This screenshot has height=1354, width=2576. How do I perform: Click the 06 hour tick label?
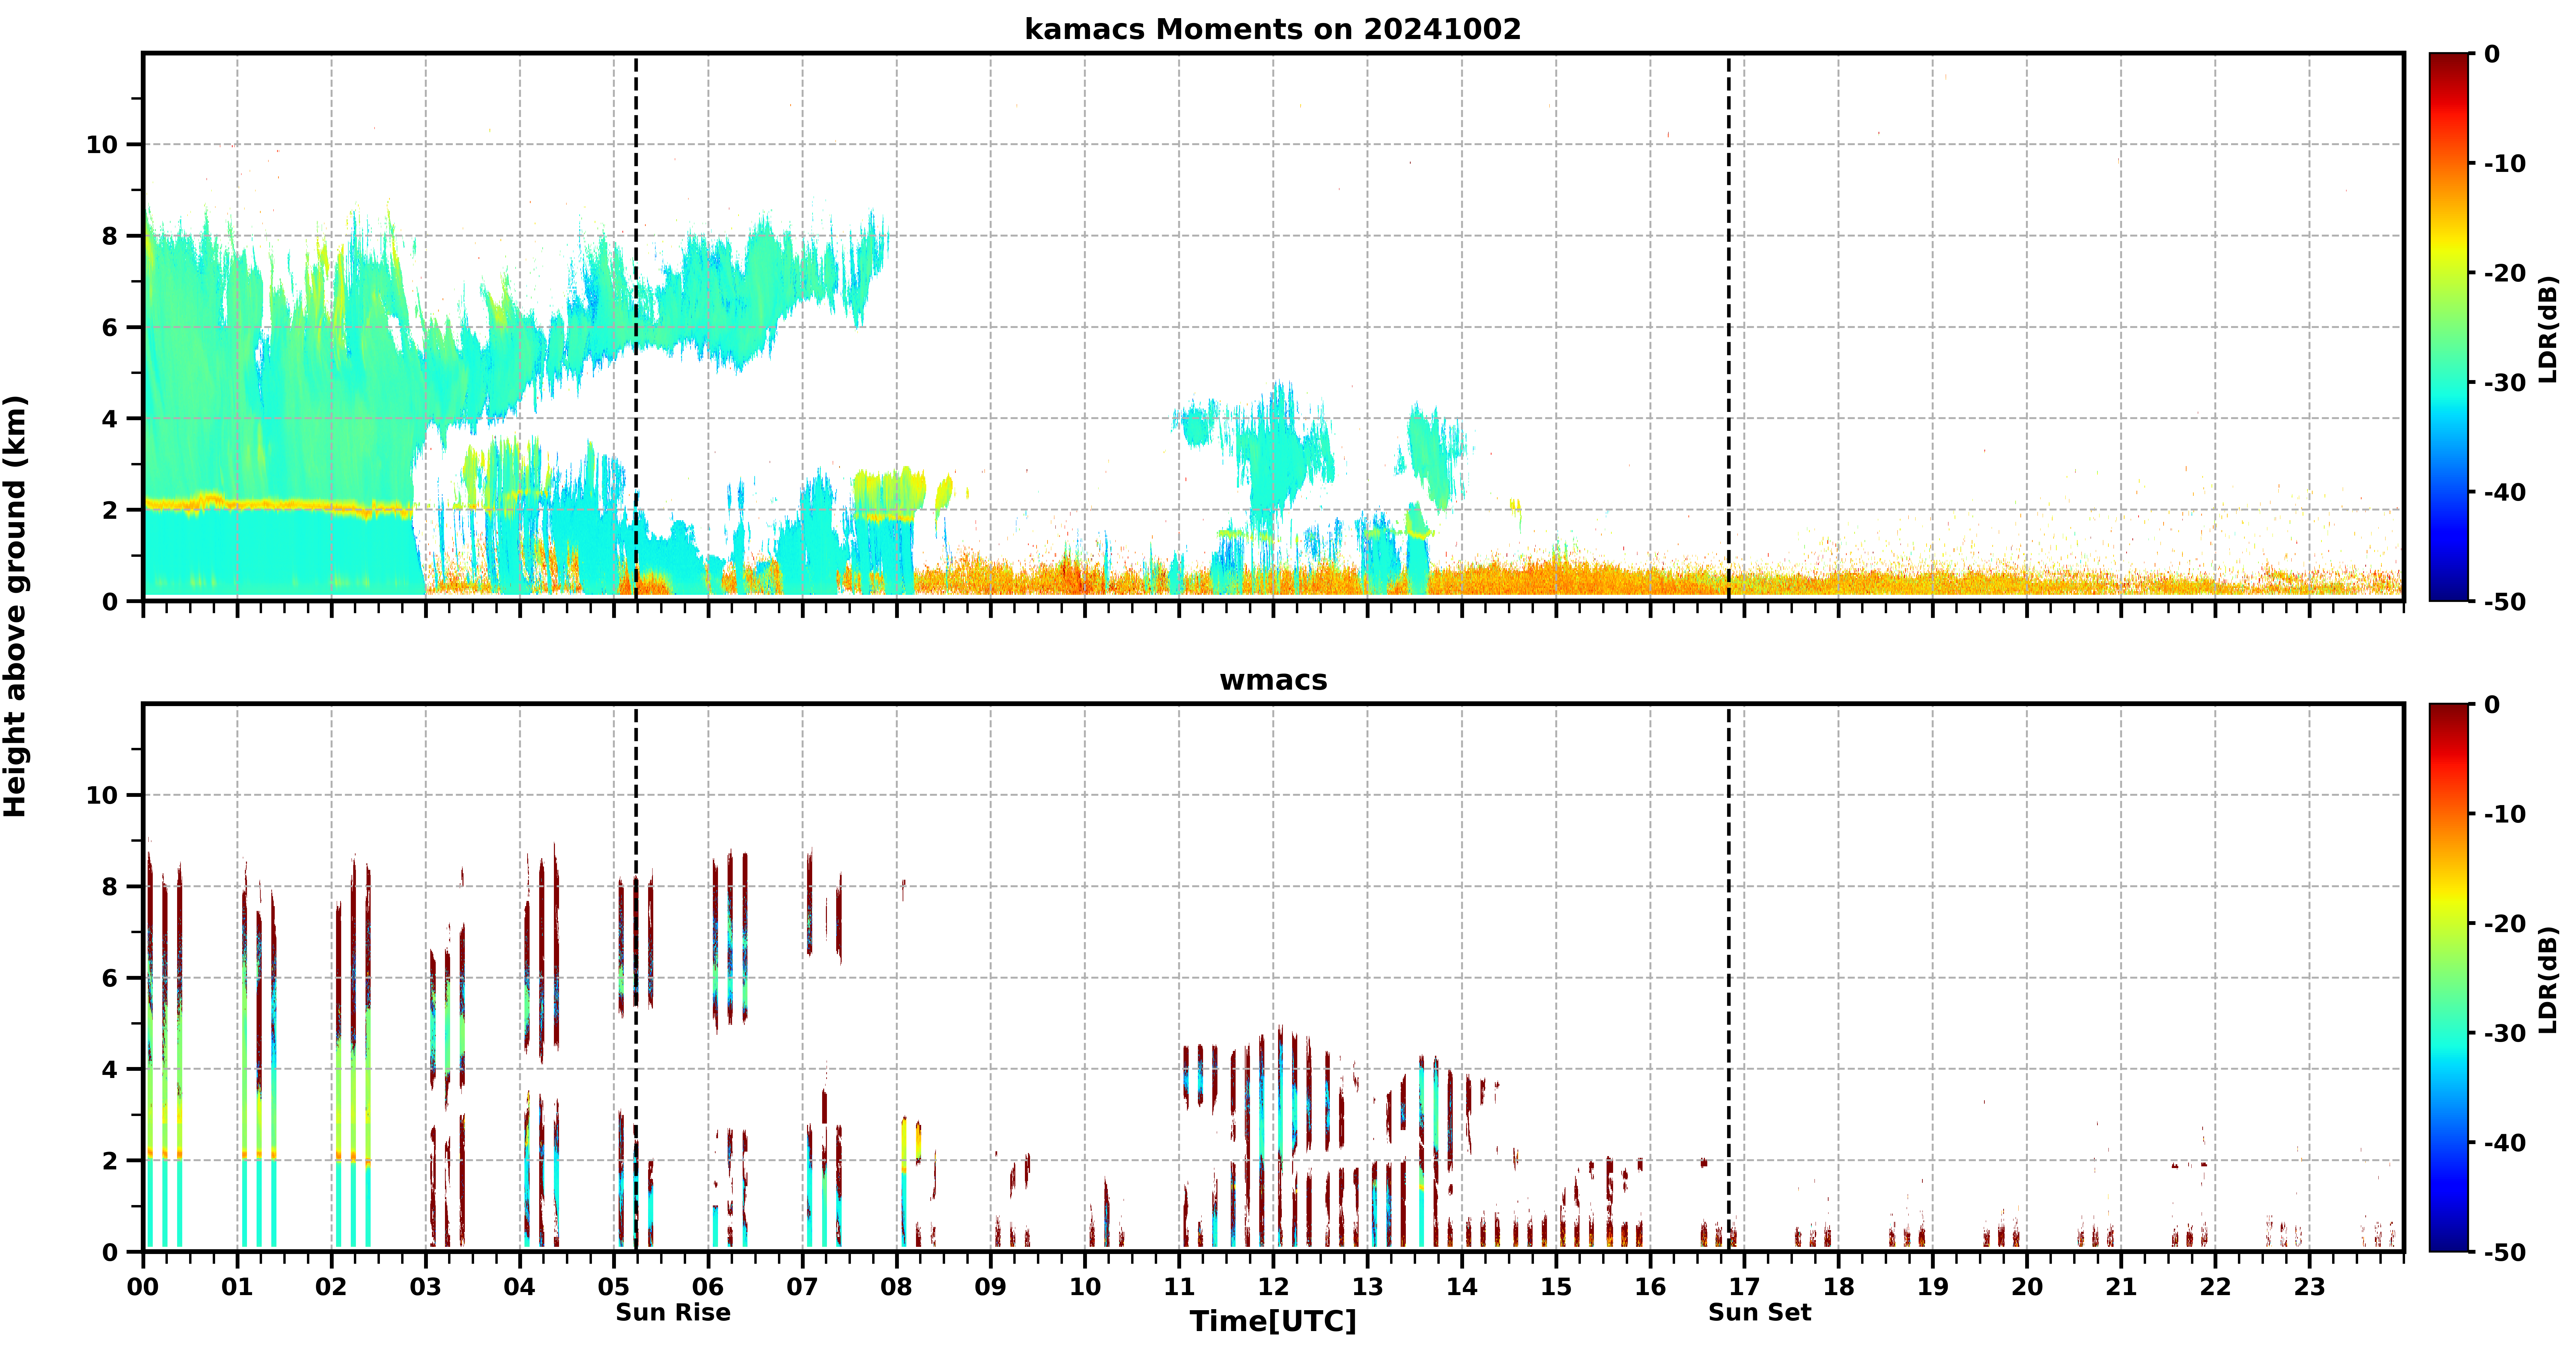tap(708, 1287)
